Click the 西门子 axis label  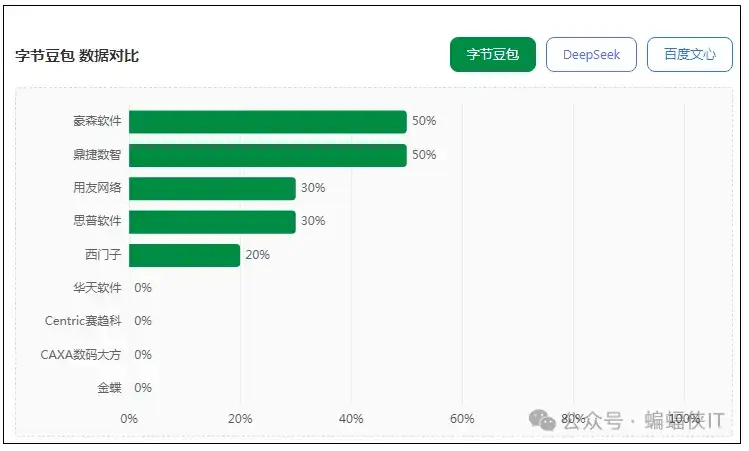click(x=103, y=255)
